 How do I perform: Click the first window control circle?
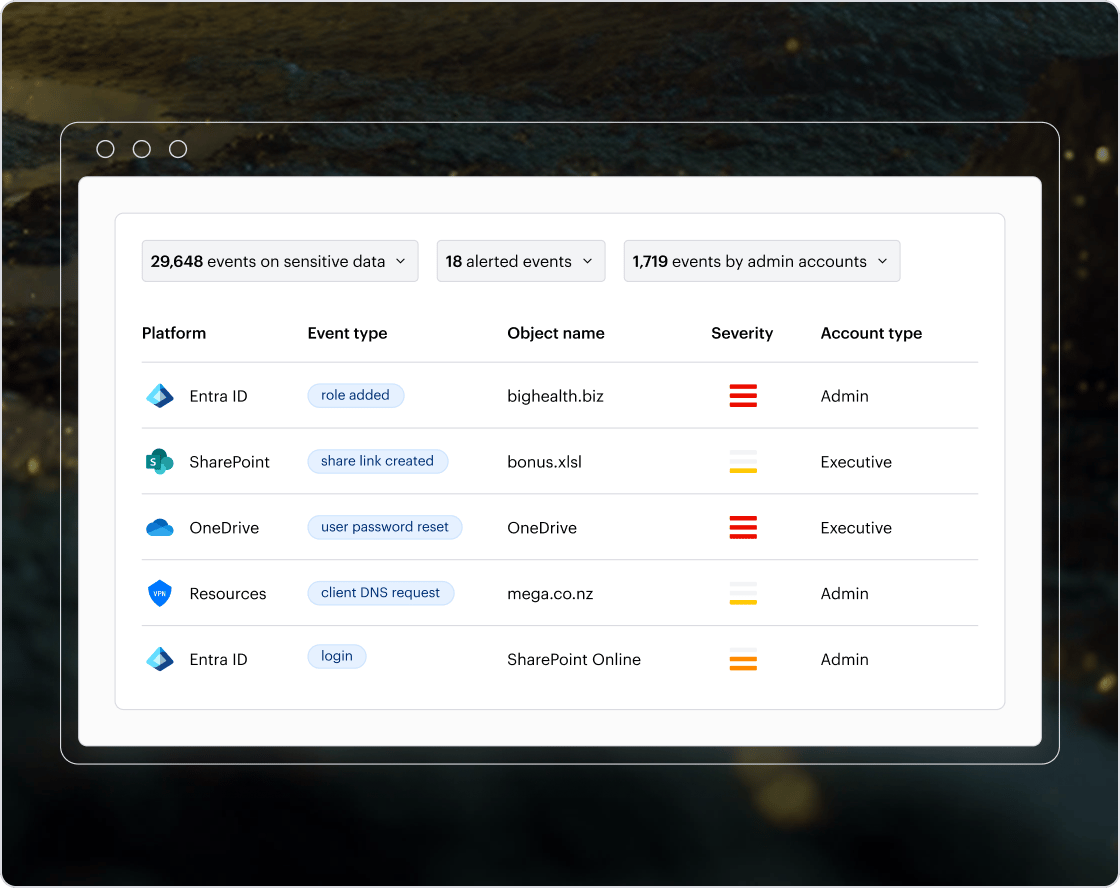tap(106, 149)
